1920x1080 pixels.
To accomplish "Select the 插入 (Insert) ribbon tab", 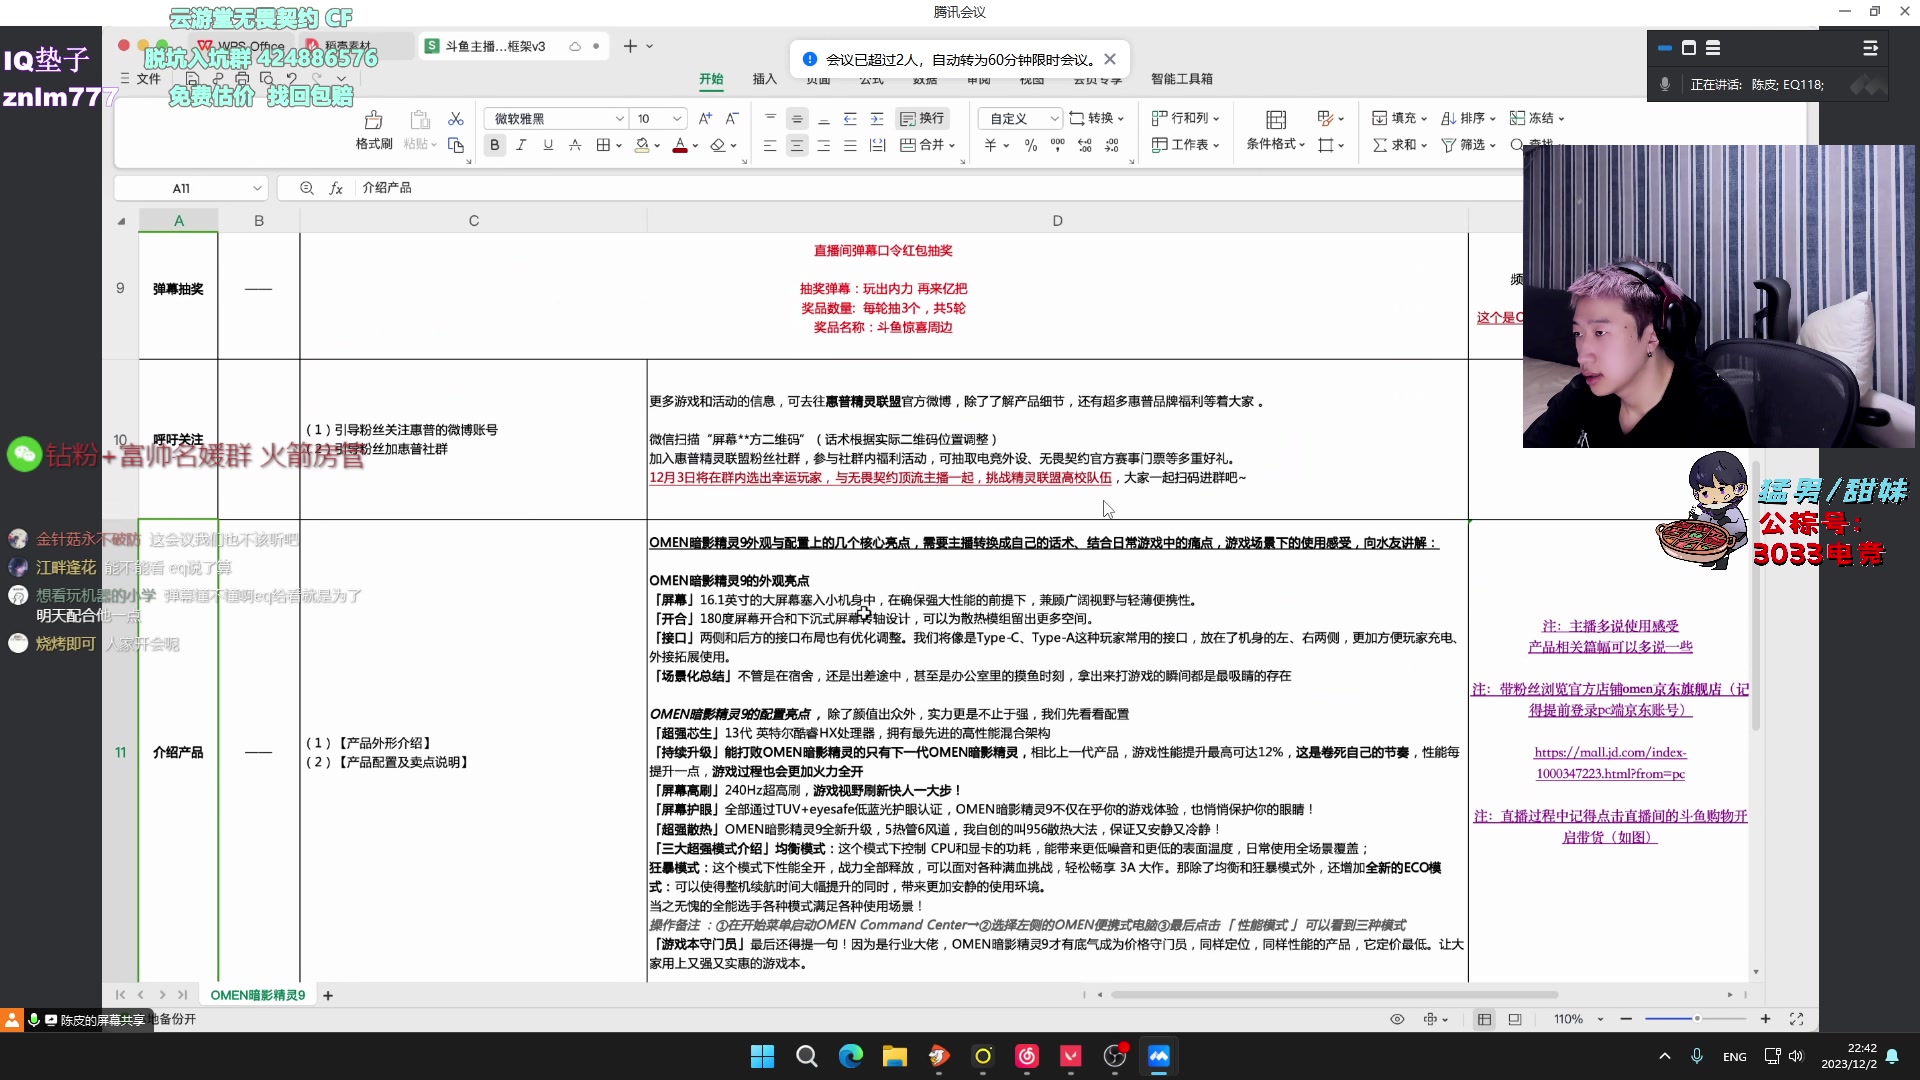I will (765, 79).
